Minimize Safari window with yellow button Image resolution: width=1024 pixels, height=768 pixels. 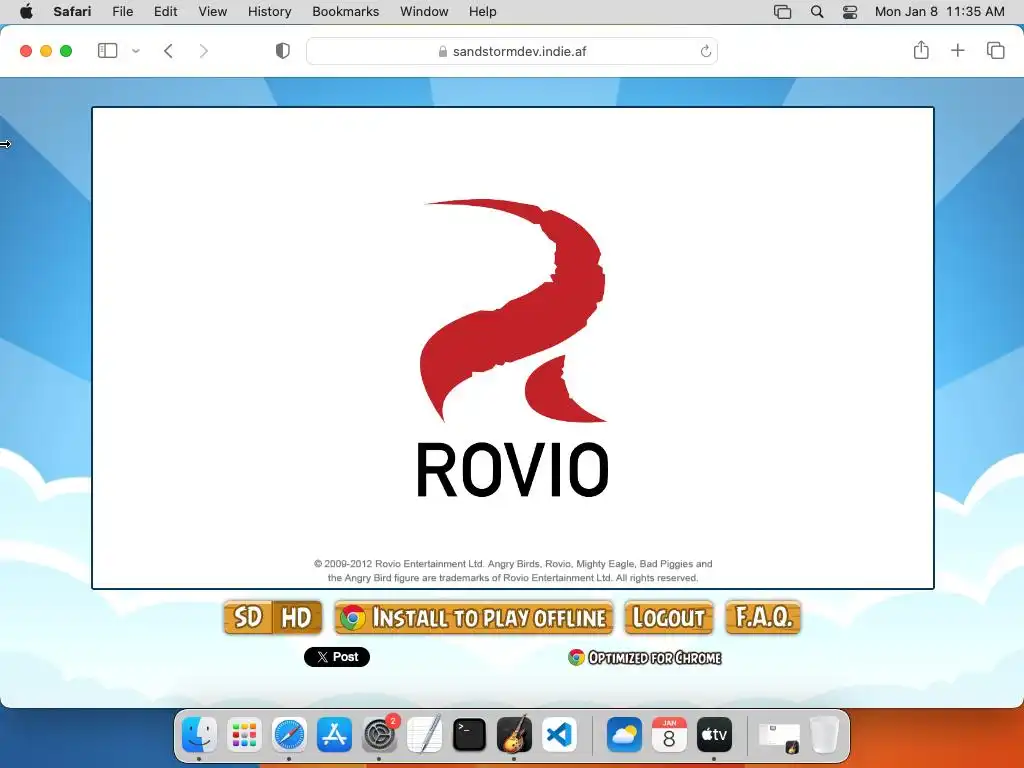click(x=46, y=51)
